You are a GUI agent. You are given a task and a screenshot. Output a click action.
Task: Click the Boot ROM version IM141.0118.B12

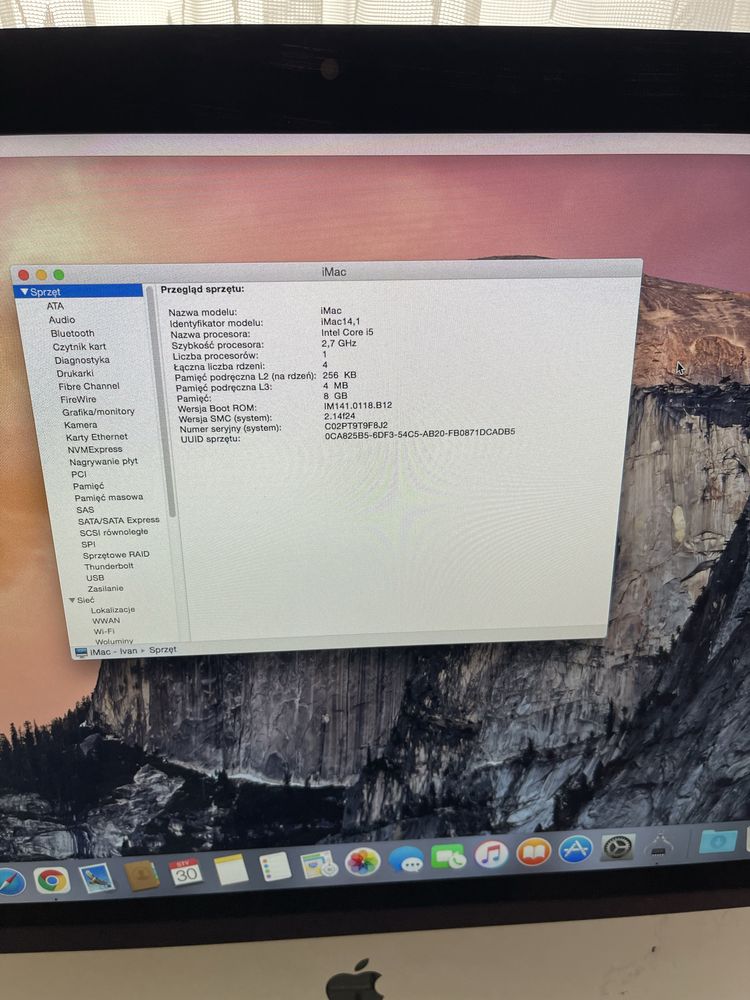[358, 406]
